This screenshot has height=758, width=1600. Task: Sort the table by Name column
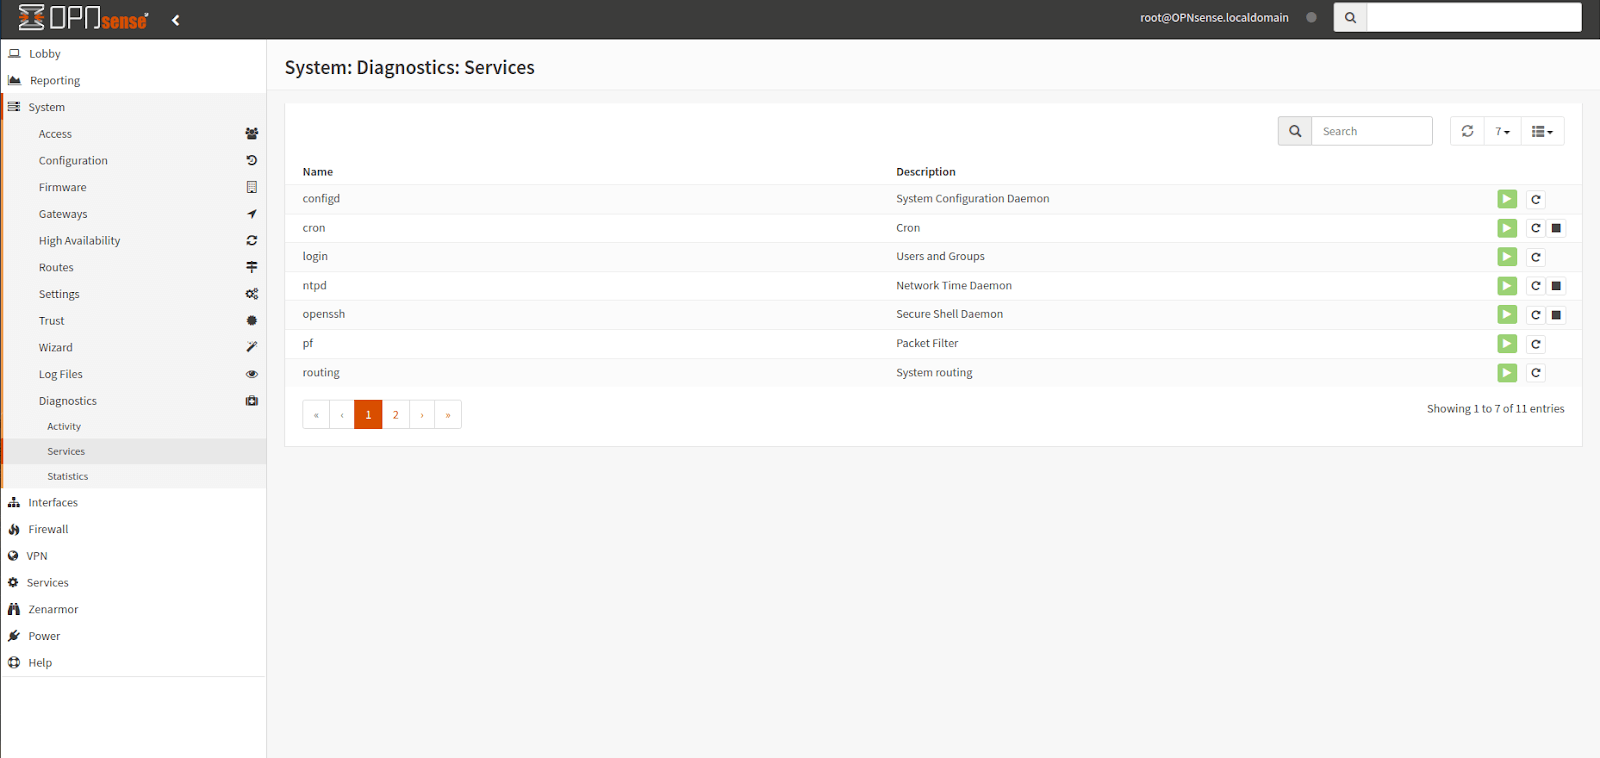tap(318, 172)
